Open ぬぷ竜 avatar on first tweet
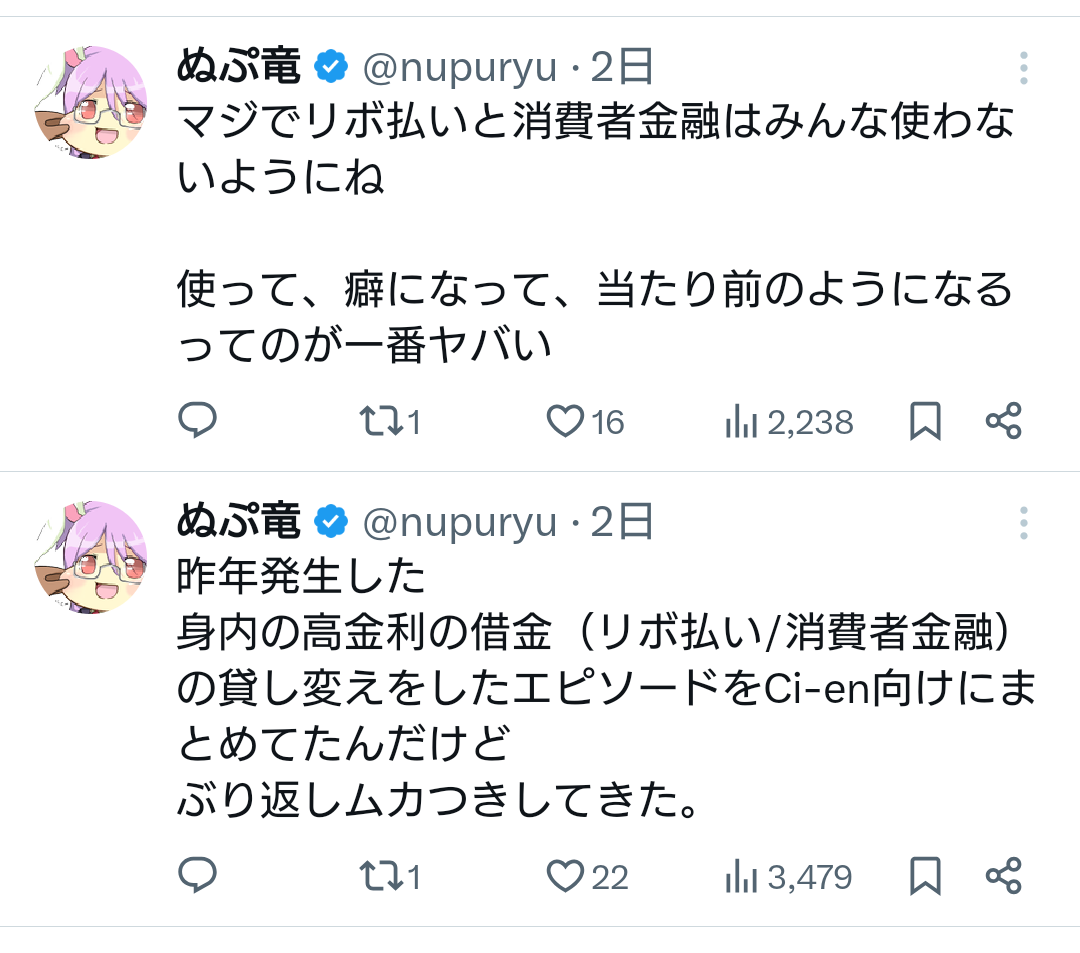 pyautogui.click(x=92, y=103)
